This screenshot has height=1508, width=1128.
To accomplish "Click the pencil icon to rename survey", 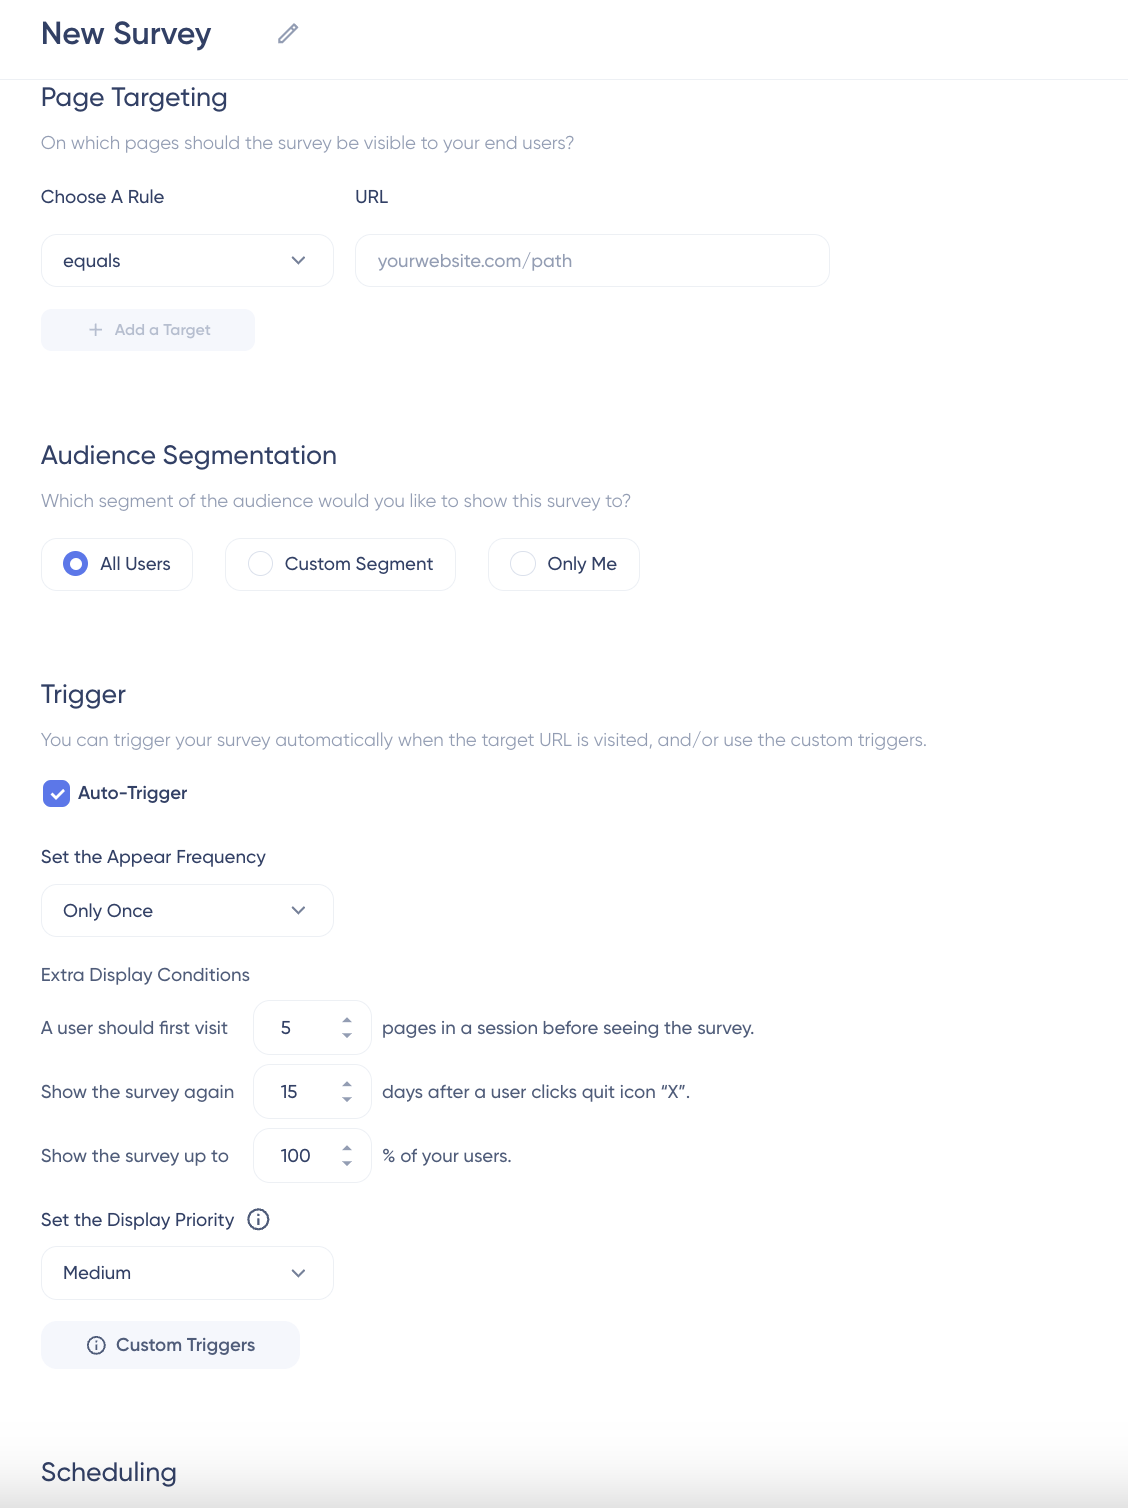I will pos(288,34).
